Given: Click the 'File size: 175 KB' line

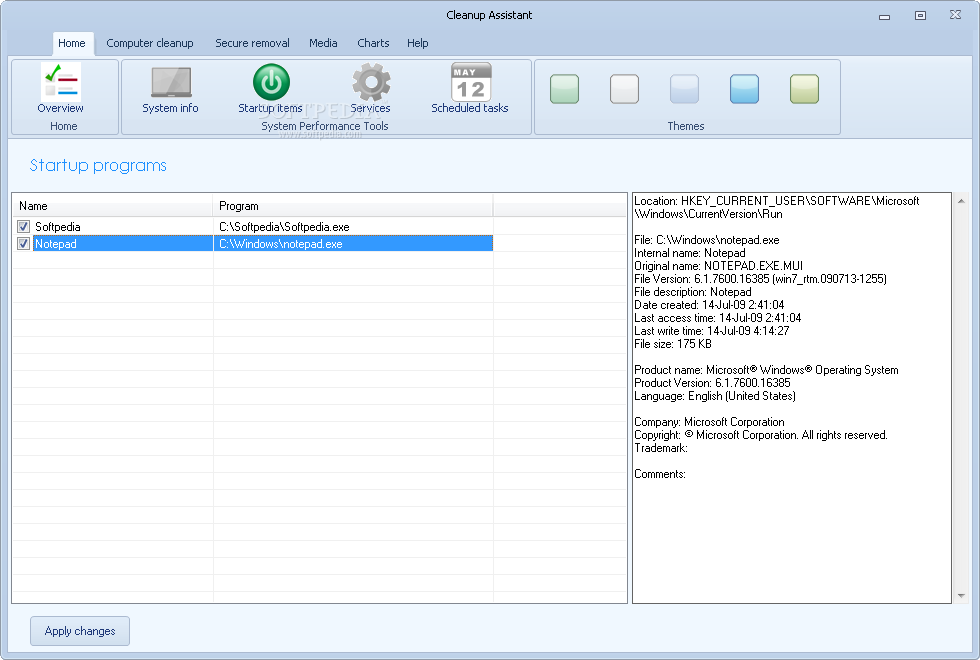Looking at the screenshot, I should pos(672,344).
